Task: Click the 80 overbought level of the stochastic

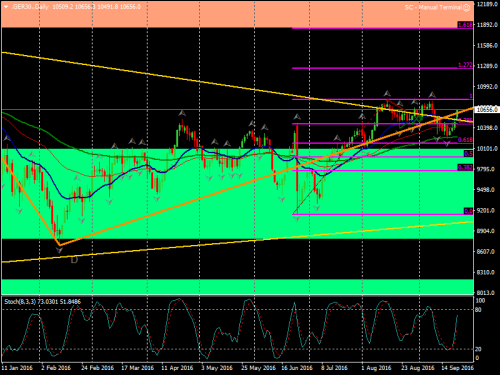Action: click(x=478, y=310)
